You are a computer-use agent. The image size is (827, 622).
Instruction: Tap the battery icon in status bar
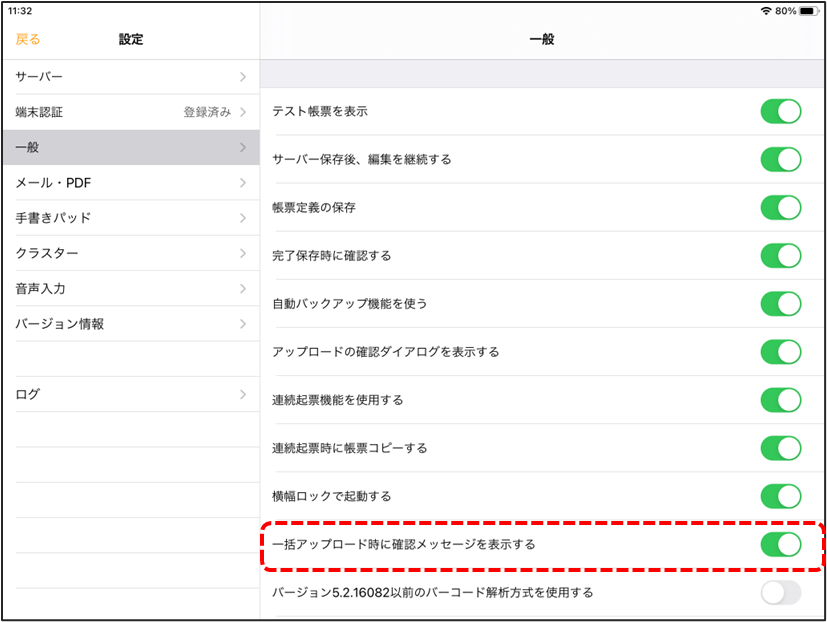(808, 10)
